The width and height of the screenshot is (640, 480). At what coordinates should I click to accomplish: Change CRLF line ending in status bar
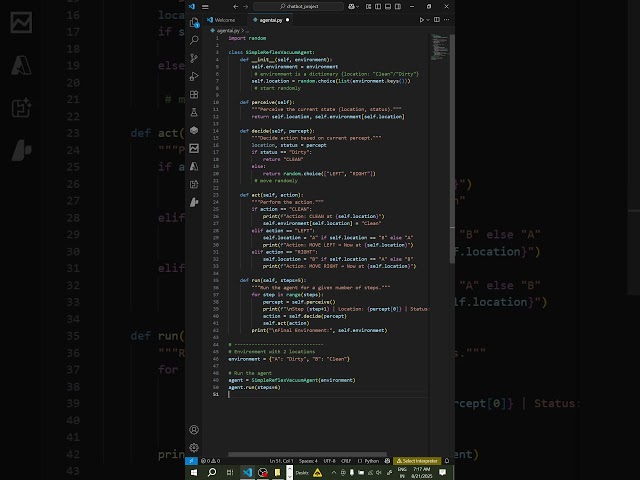point(346,461)
